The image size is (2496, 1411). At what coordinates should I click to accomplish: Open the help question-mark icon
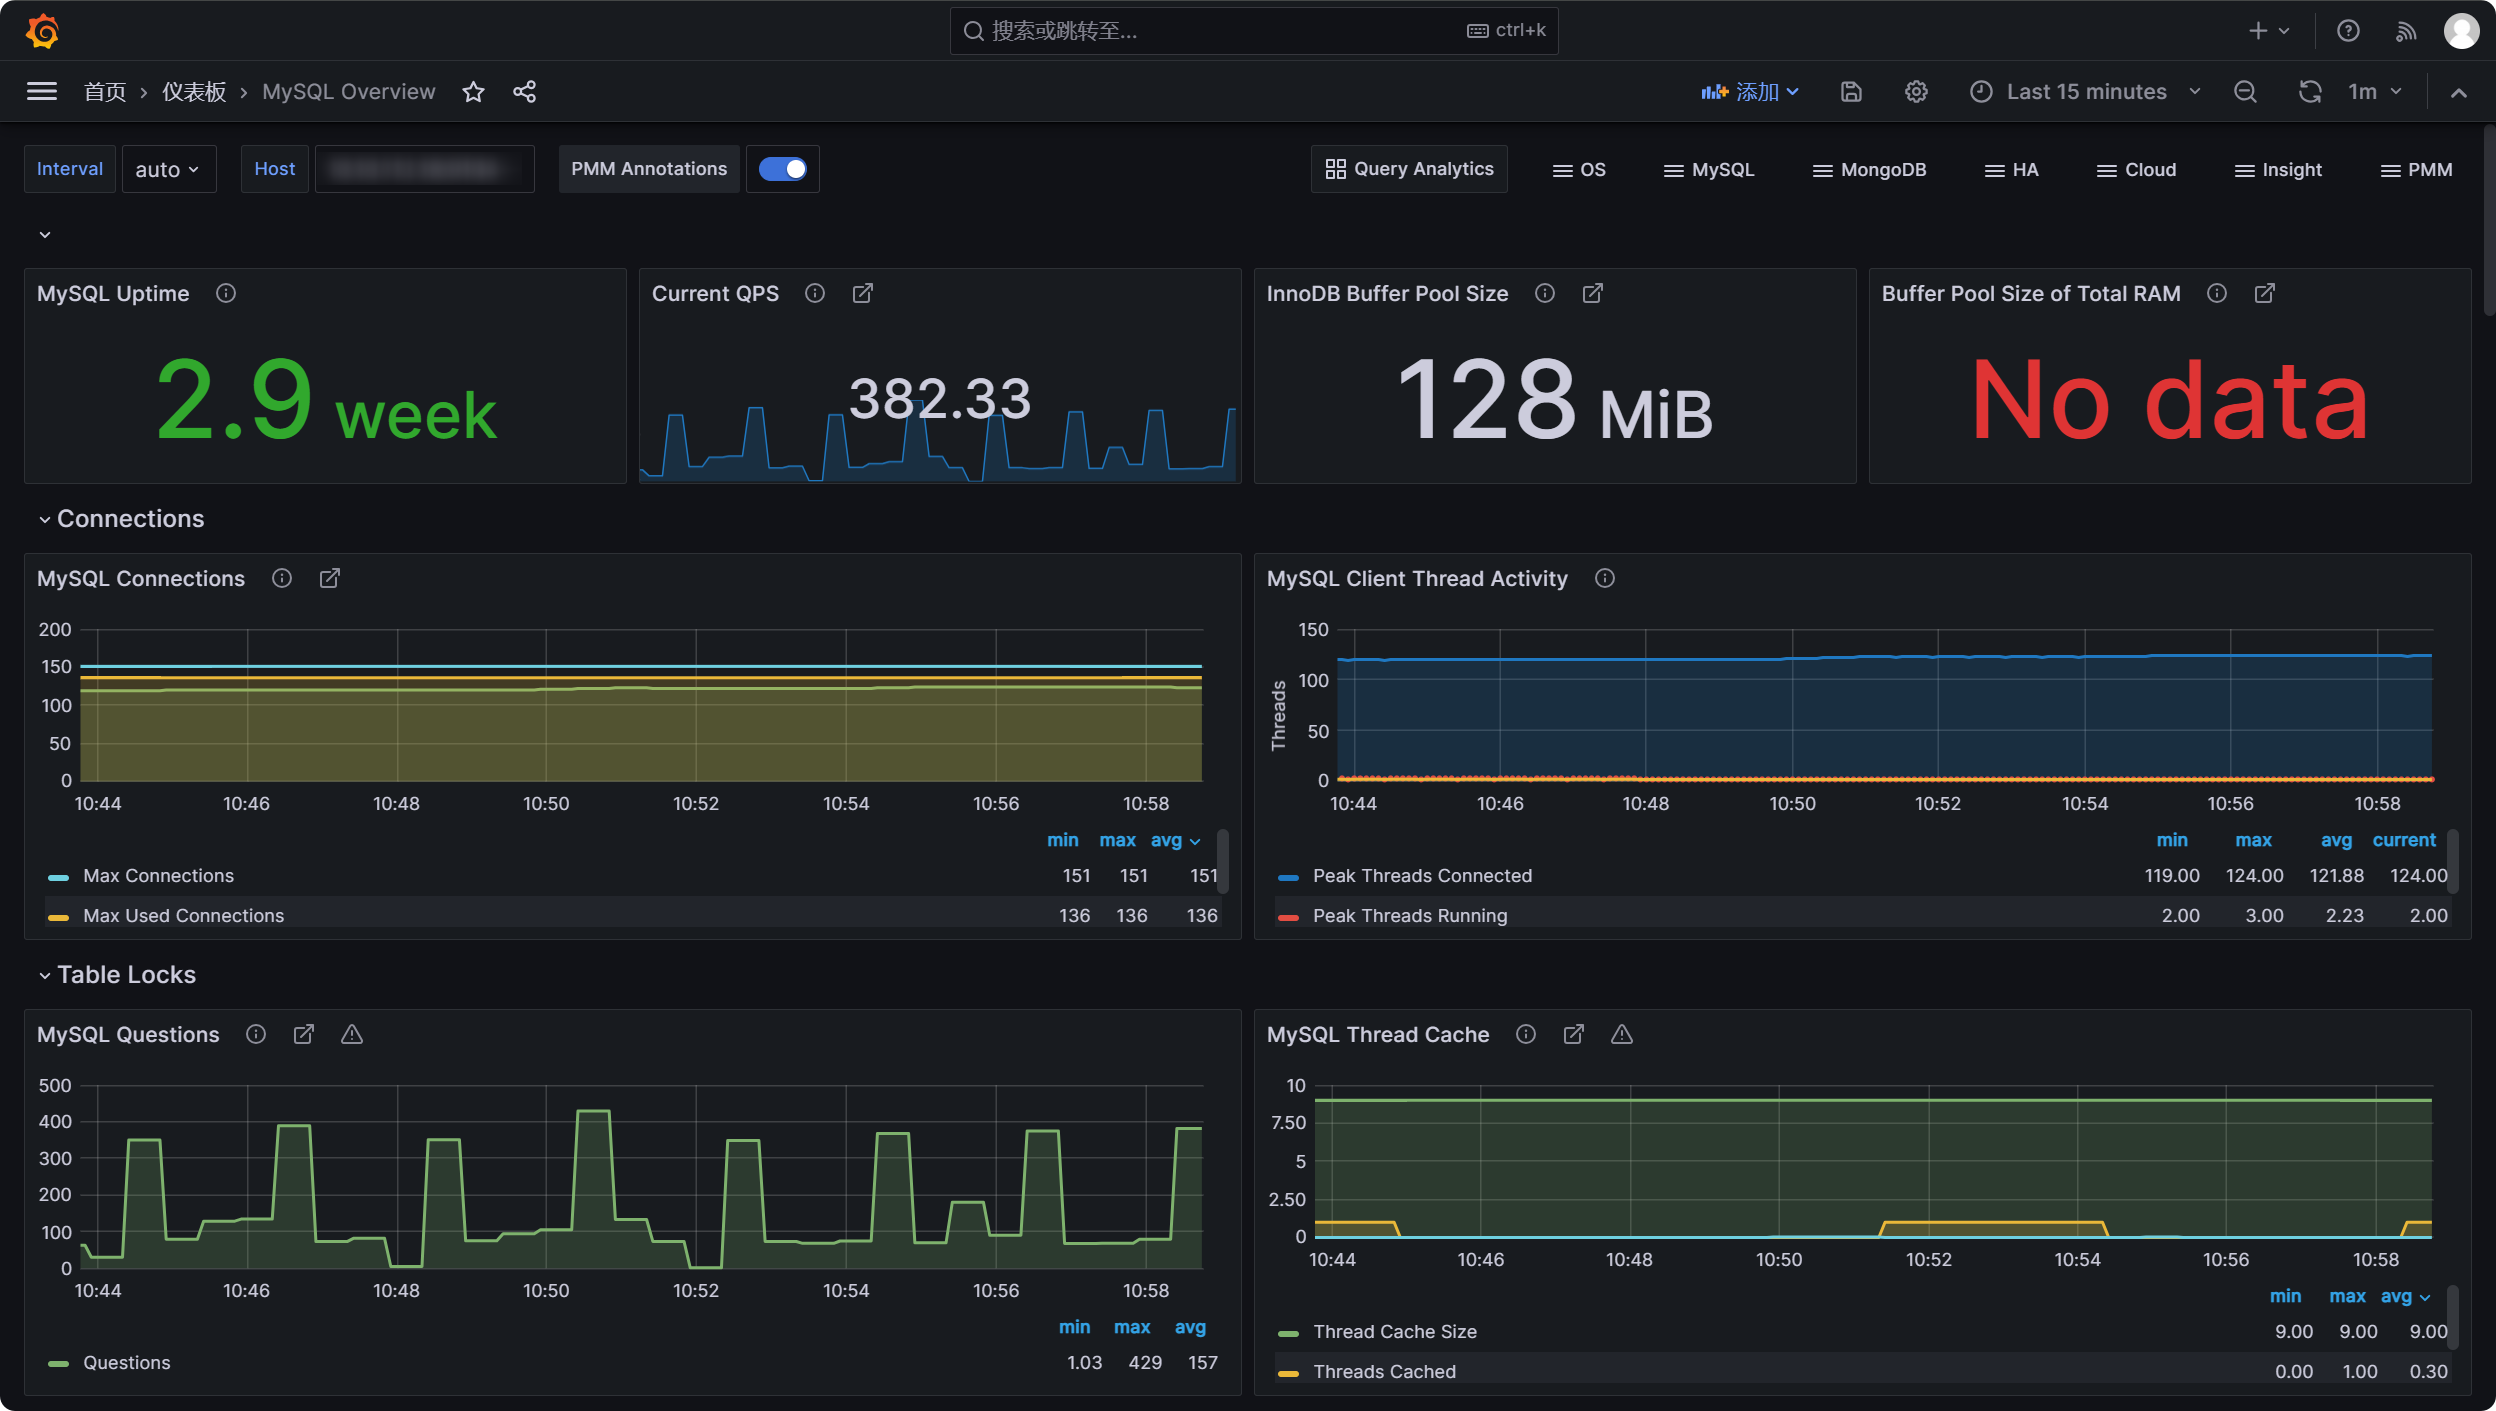click(x=2348, y=31)
